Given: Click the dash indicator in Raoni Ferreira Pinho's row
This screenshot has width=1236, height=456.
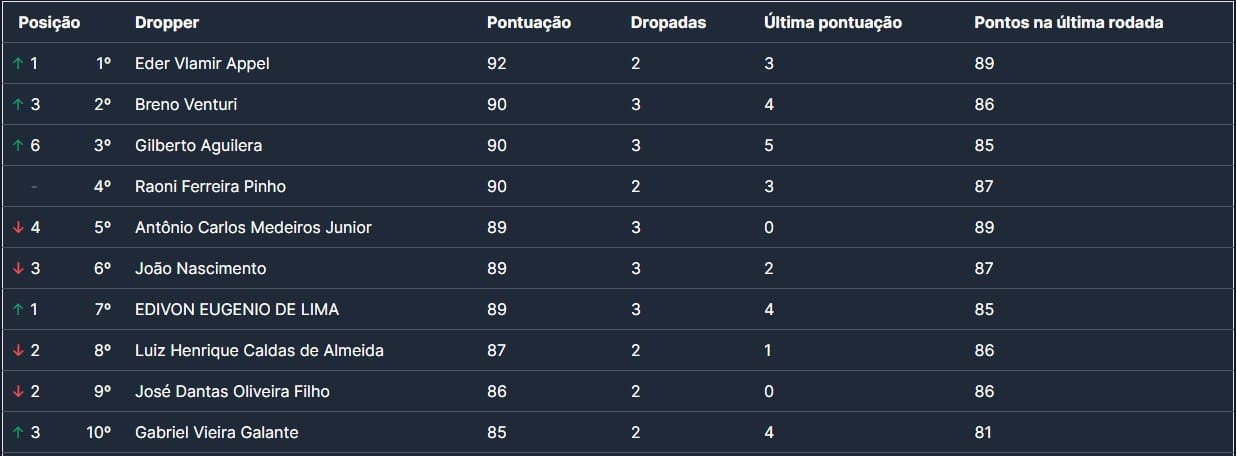Looking at the screenshot, I should [34, 187].
